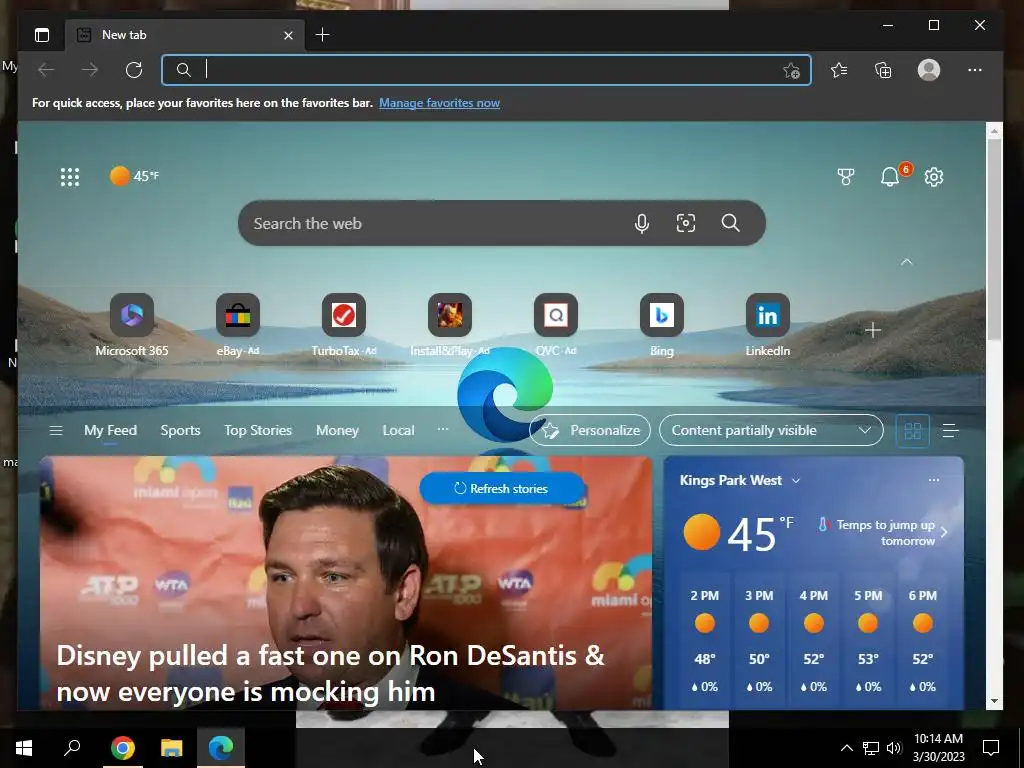Open LinkedIn quick link tile
Viewport: 1024px width, 768px height.
click(767, 325)
